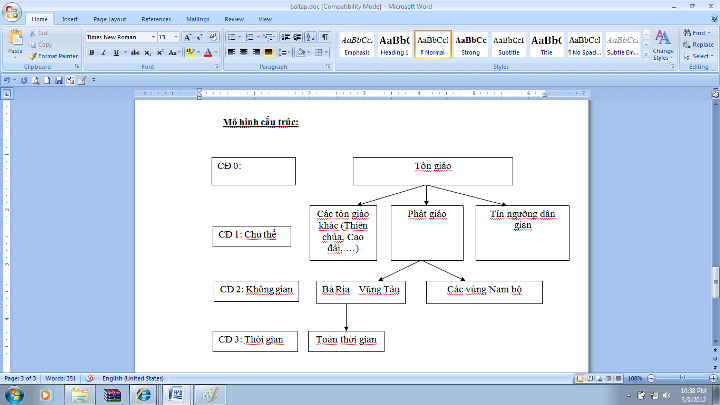Click Undo in Quick Access Toolbar
720x405 pixels.
8,79
